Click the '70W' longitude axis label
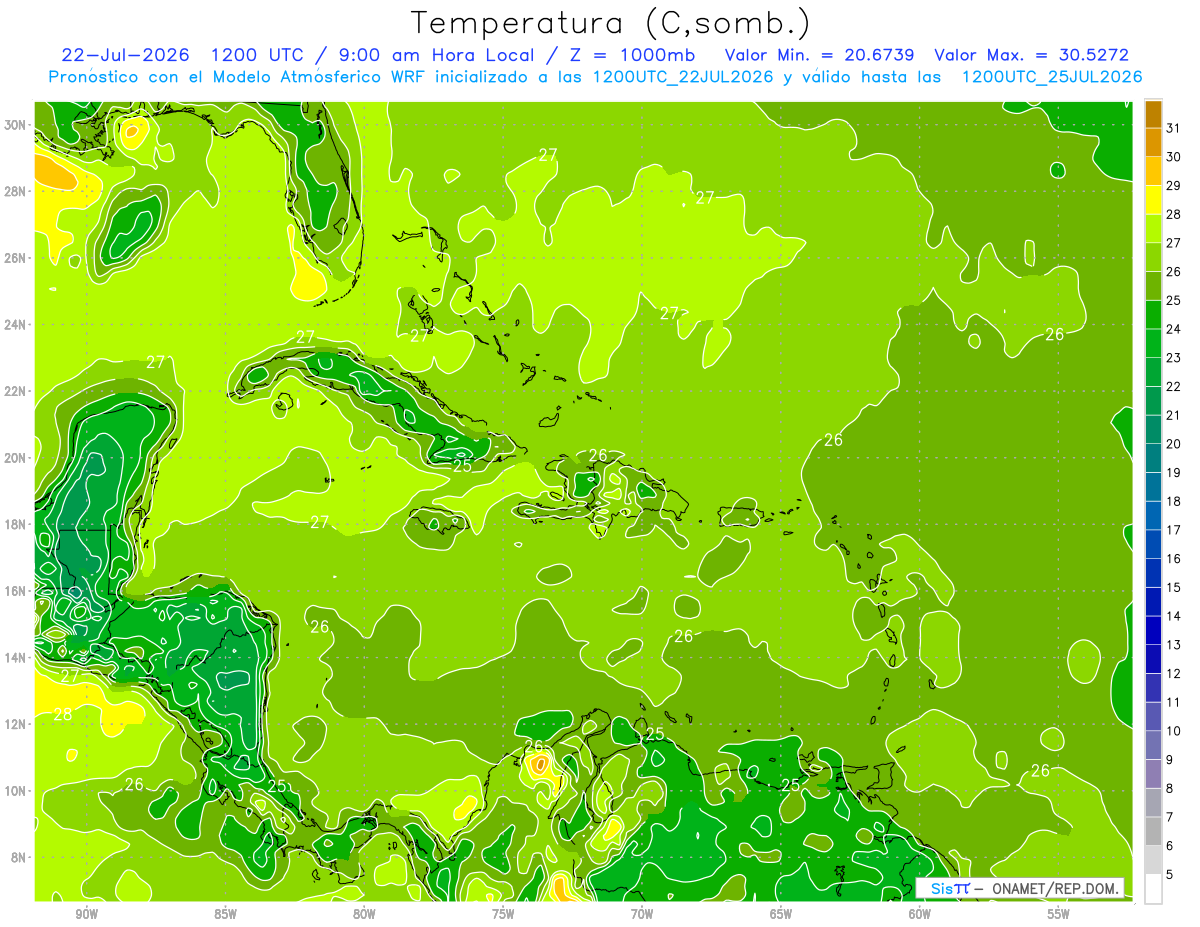Viewport: 1200px width, 927px height. 642,914
